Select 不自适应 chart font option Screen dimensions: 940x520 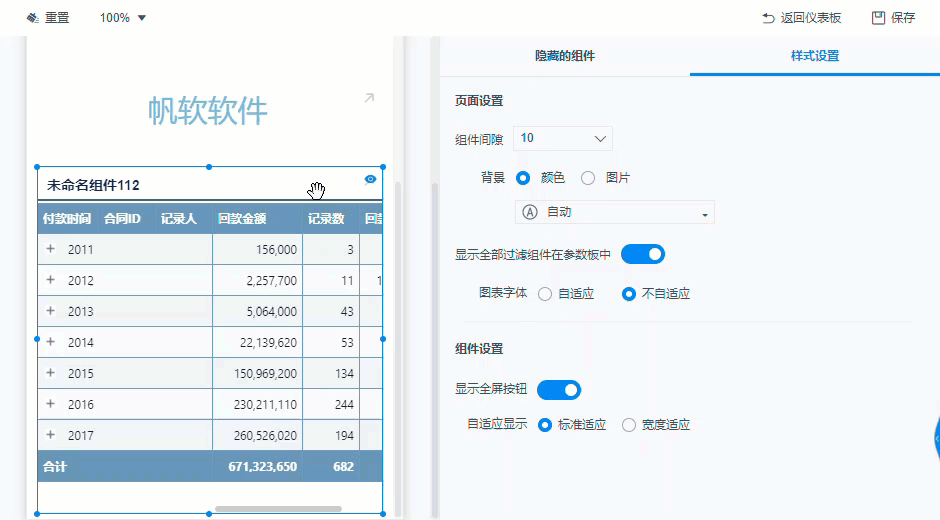click(x=628, y=294)
